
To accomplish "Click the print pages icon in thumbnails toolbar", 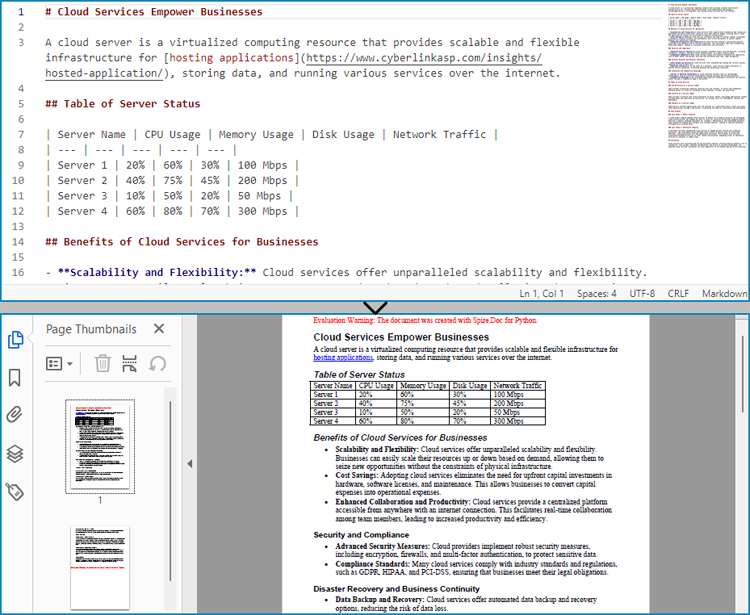I will [129, 363].
